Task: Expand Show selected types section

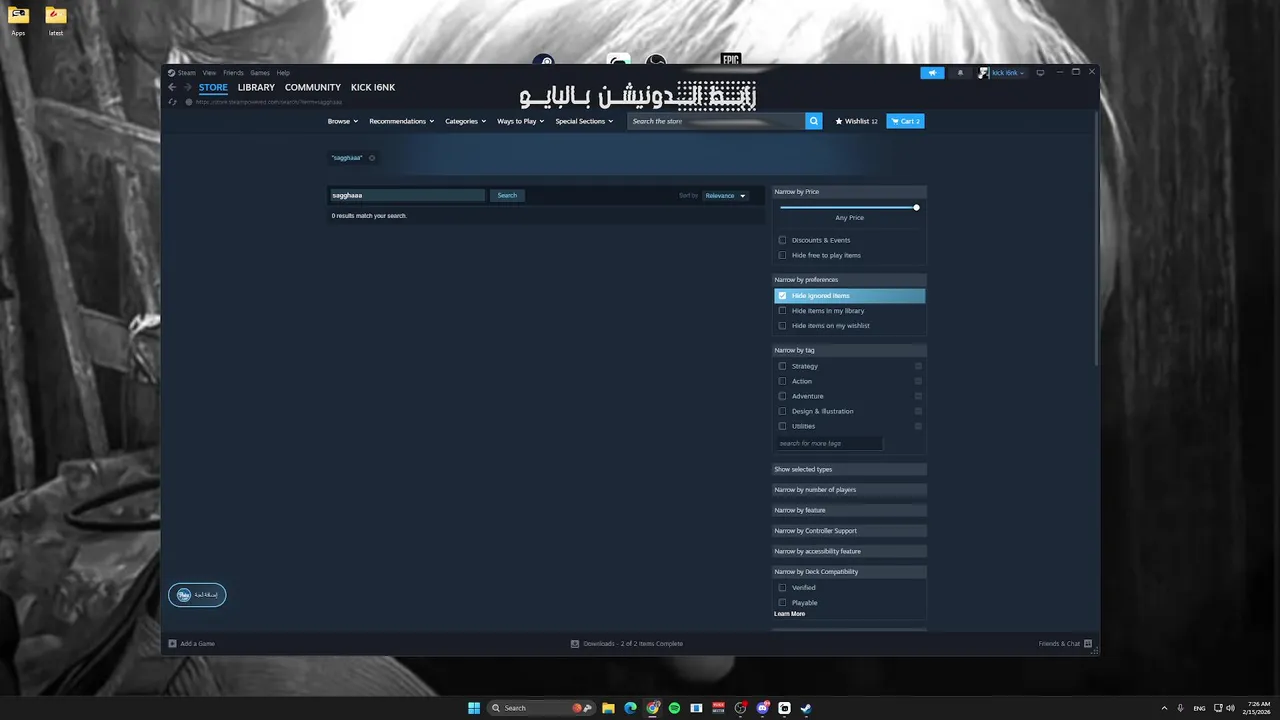Action: (x=849, y=469)
